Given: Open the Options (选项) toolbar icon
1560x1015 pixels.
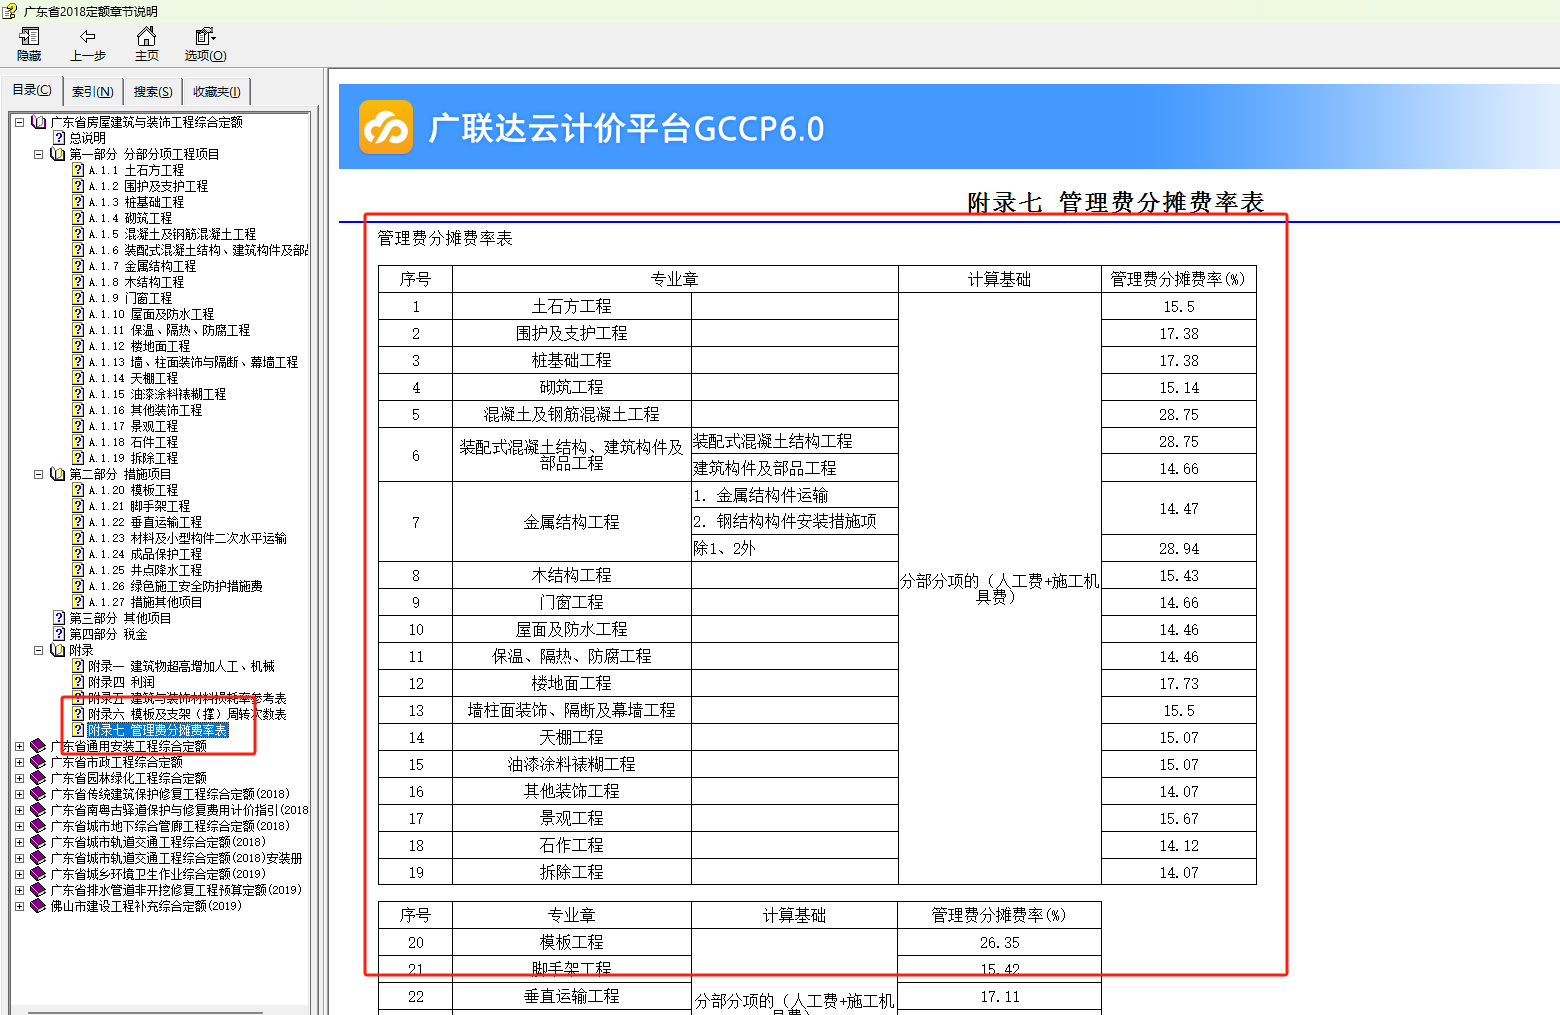Looking at the screenshot, I should [x=205, y=37].
